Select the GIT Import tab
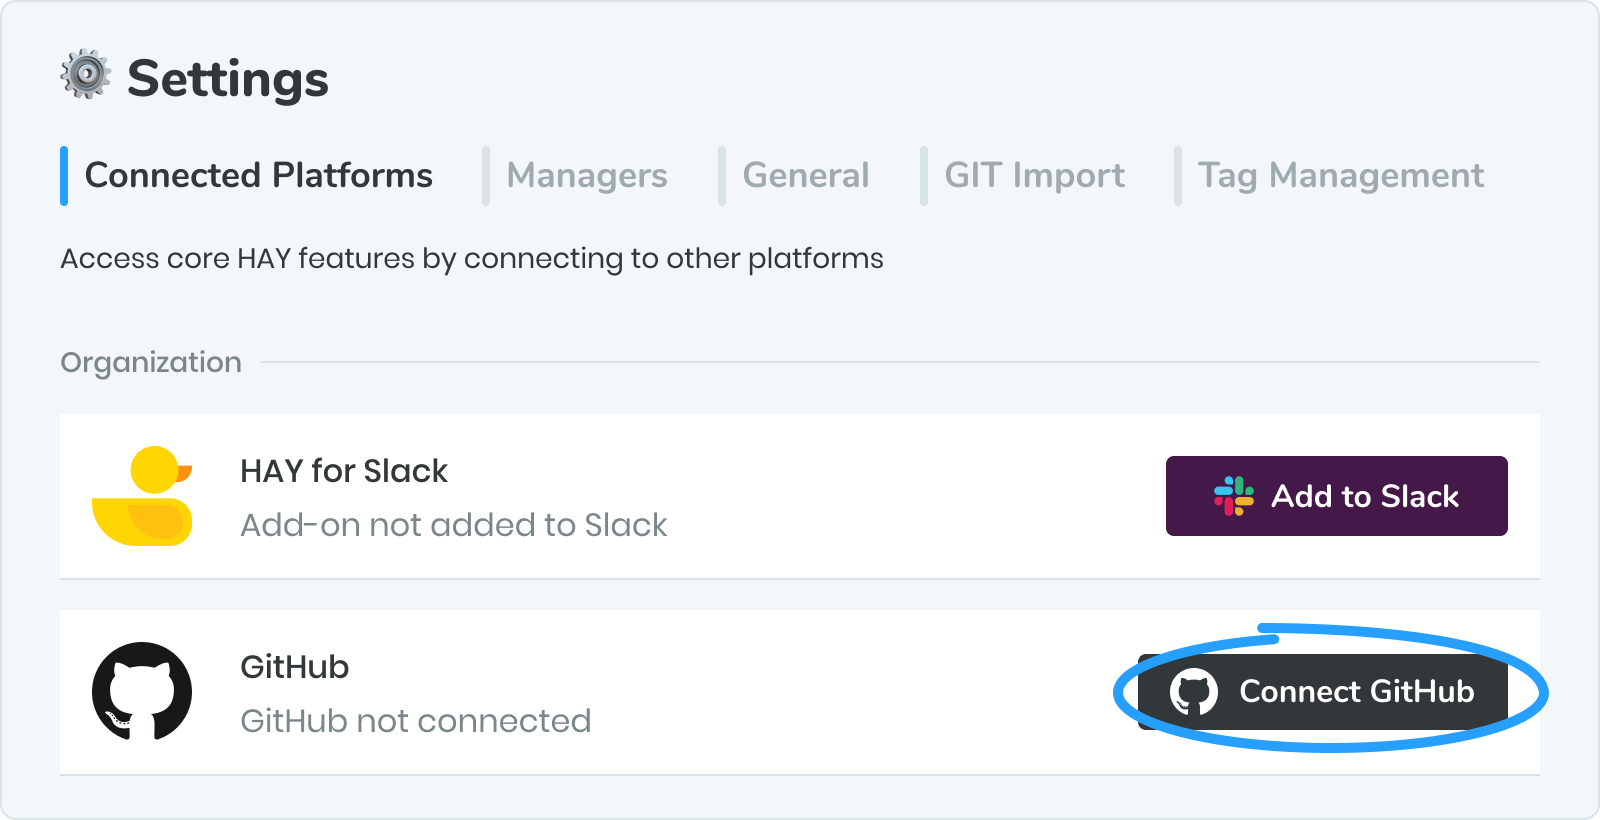Screen dimensions: 1600x820 tap(1035, 176)
